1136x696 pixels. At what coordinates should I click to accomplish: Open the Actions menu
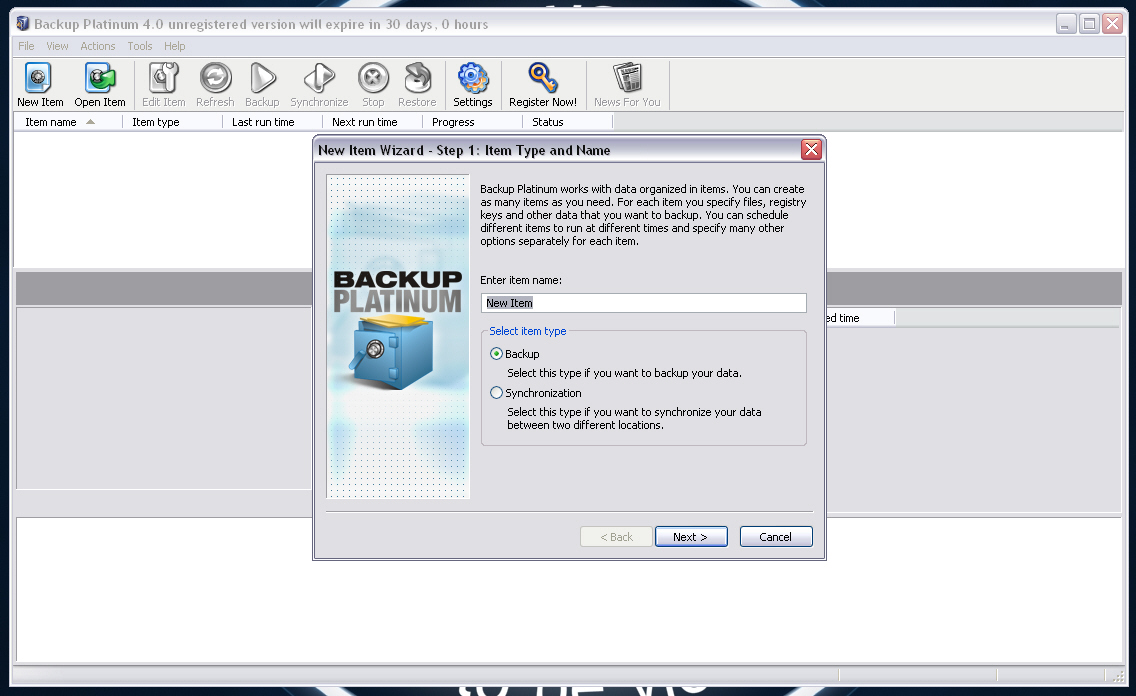pyautogui.click(x=98, y=46)
